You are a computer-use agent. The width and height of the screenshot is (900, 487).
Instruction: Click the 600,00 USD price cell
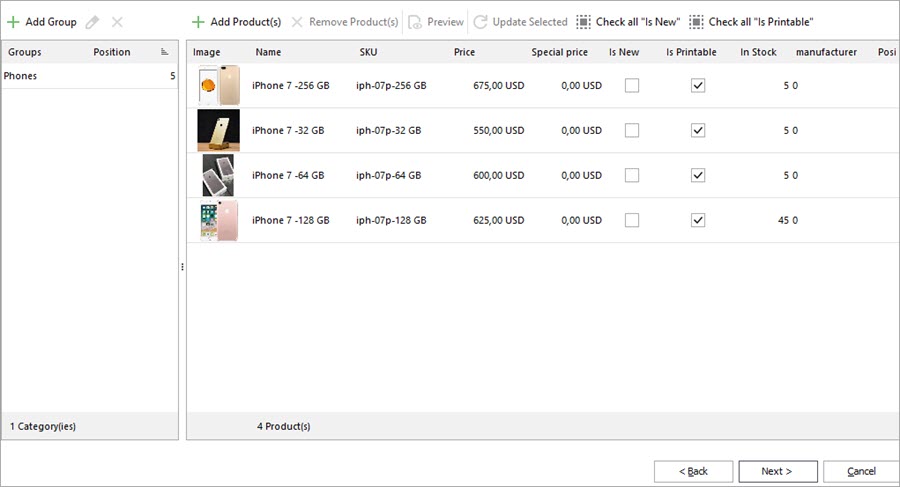[x=499, y=175]
